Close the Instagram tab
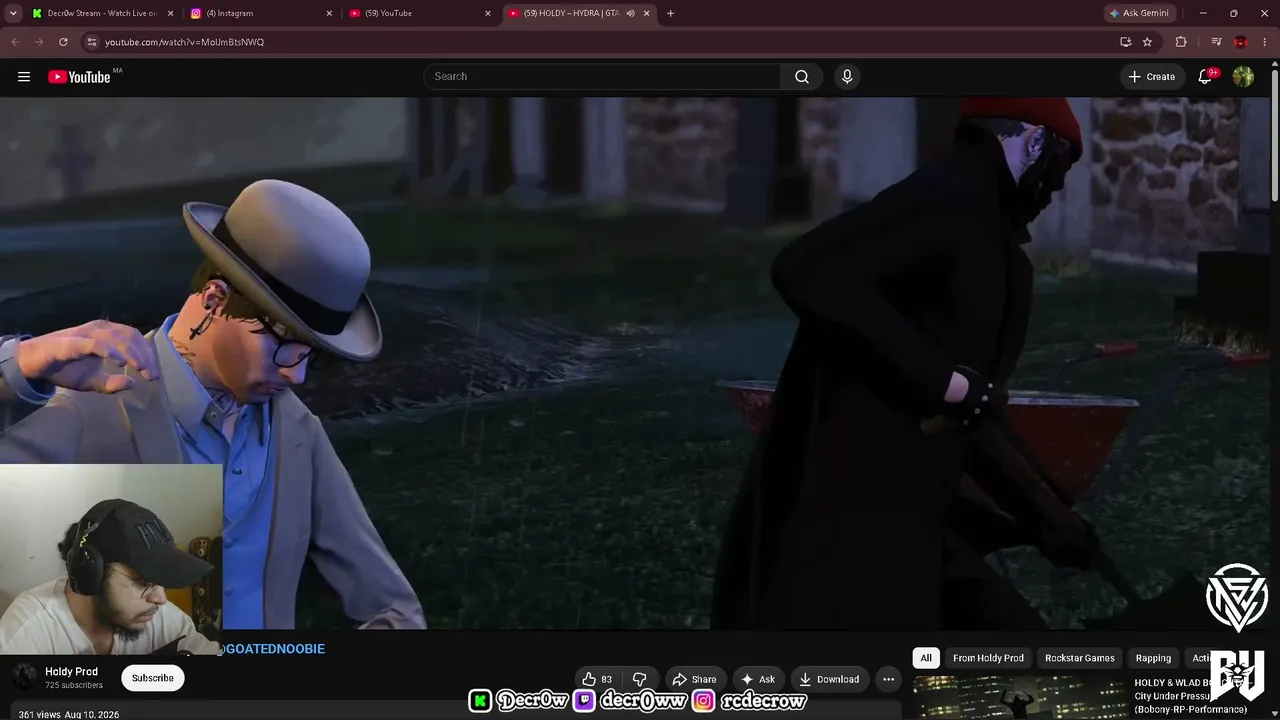The height and width of the screenshot is (720, 1280). click(x=329, y=13)
